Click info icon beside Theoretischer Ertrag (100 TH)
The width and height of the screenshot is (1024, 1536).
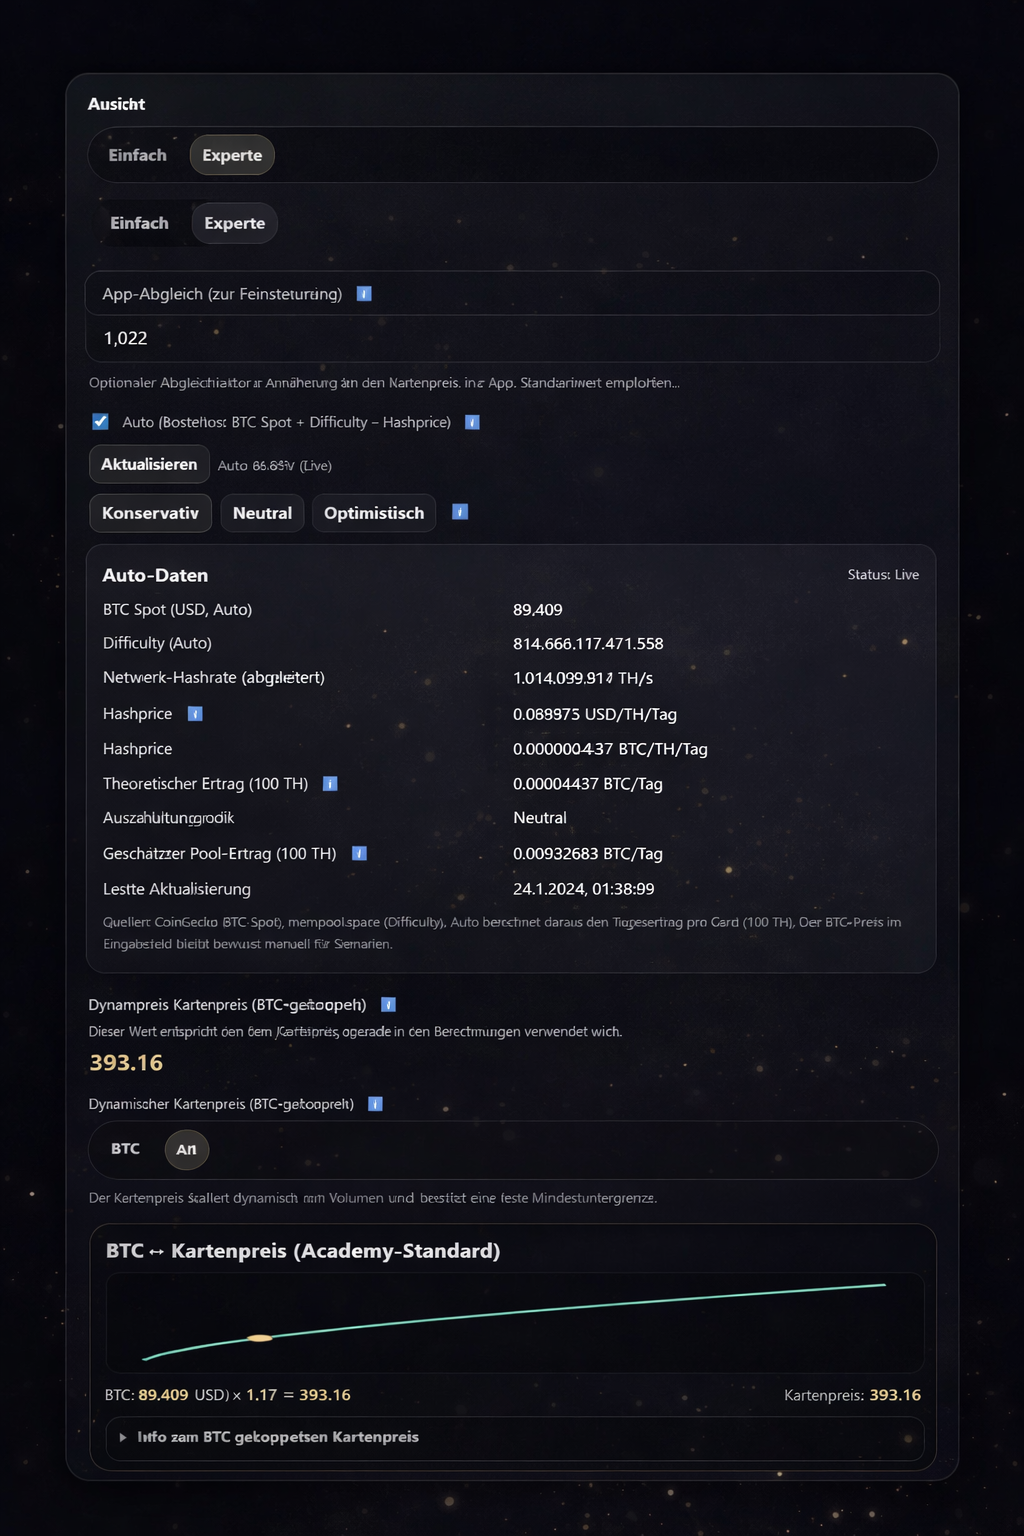pyautogui.click(x=330, y=784)
